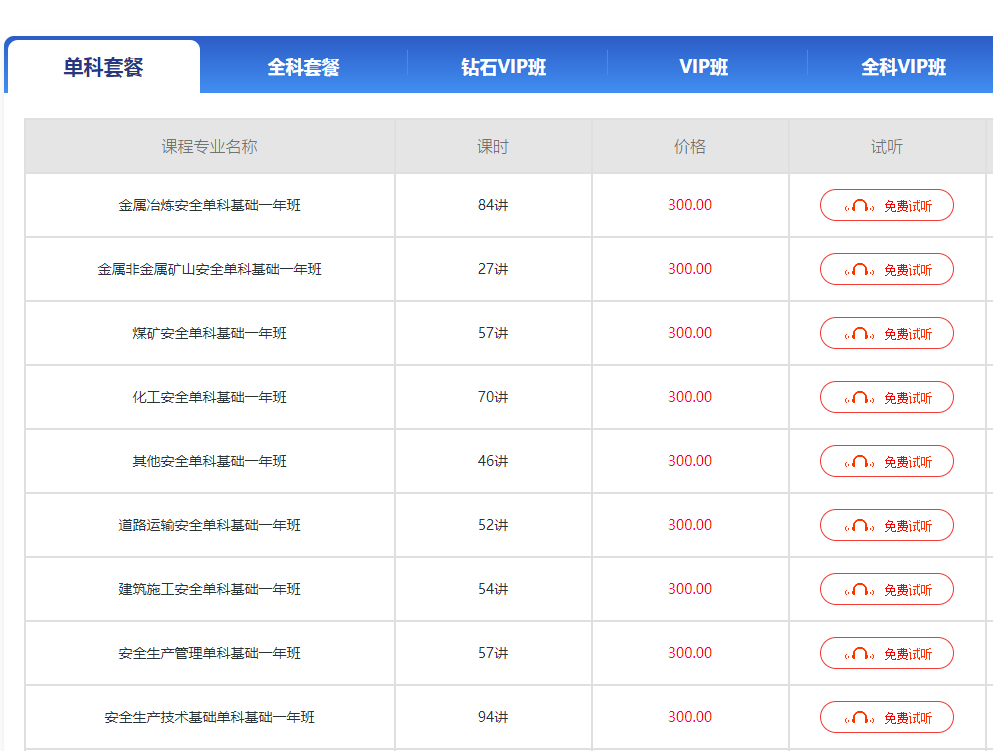Image resolution: width=993 pixels, height=751 pixels.
Task: Select course name 金属非金属矿山安全单科基础一年班
Action: [210, 269]
